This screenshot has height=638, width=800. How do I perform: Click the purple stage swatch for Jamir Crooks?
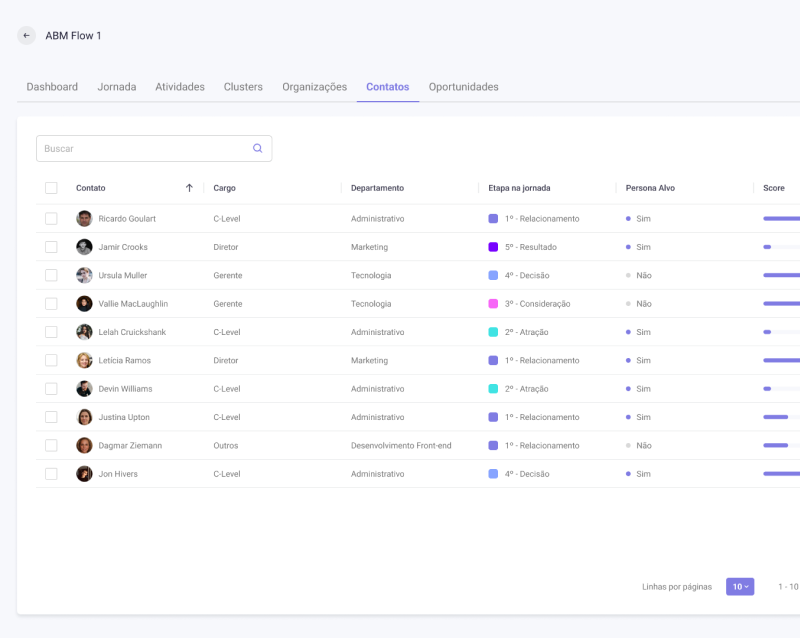coord(493,247)
